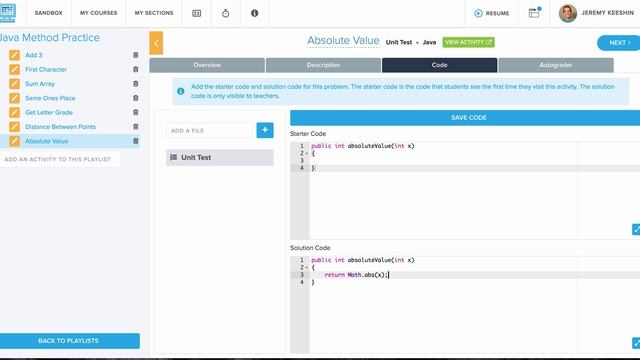Expand the Starter Code editor fullscreen icon
The height and width of the screenshot is (360, 640).
(636, 229)
